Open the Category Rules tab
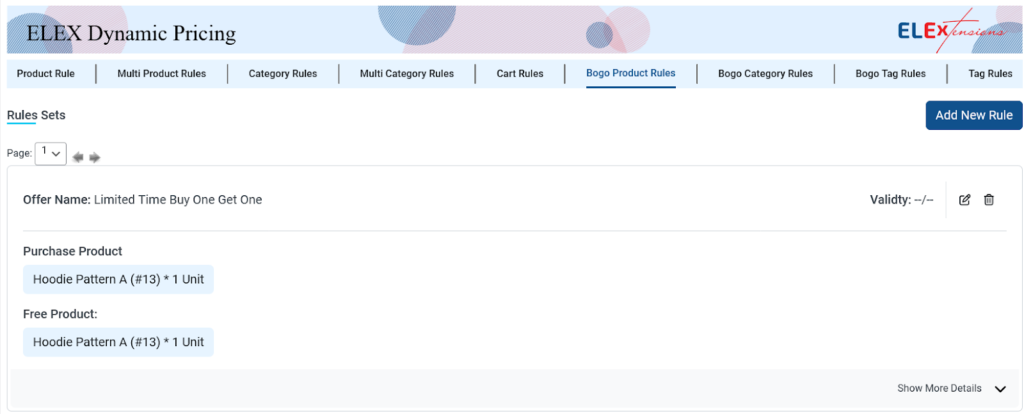This screenshot has width=1024, height=414. pos(283,74)
